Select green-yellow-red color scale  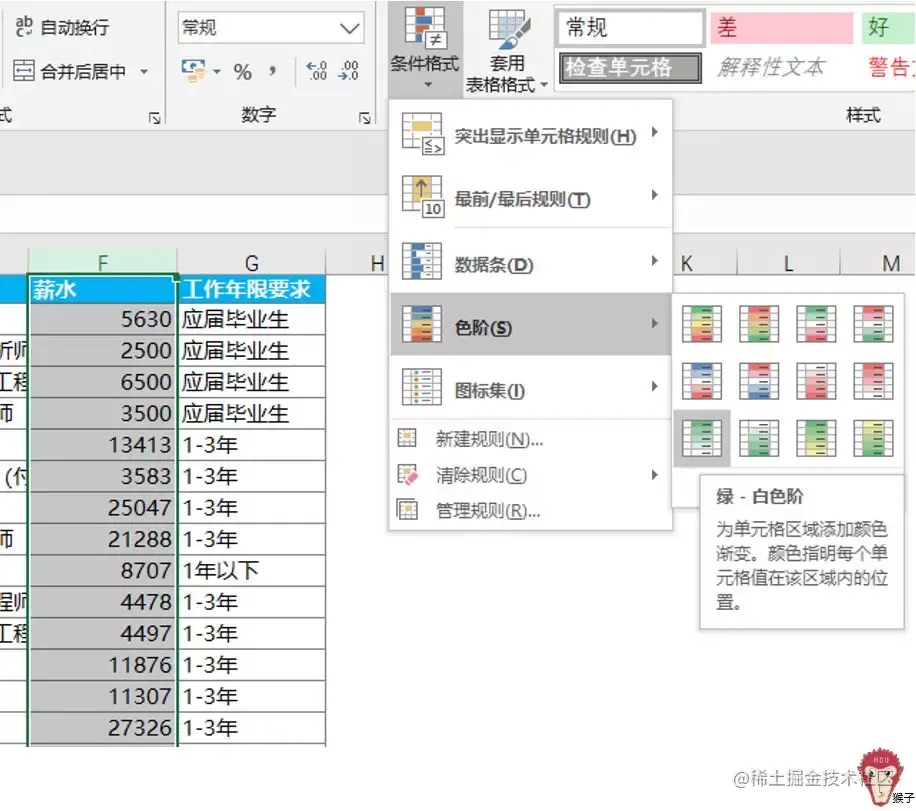702,323
